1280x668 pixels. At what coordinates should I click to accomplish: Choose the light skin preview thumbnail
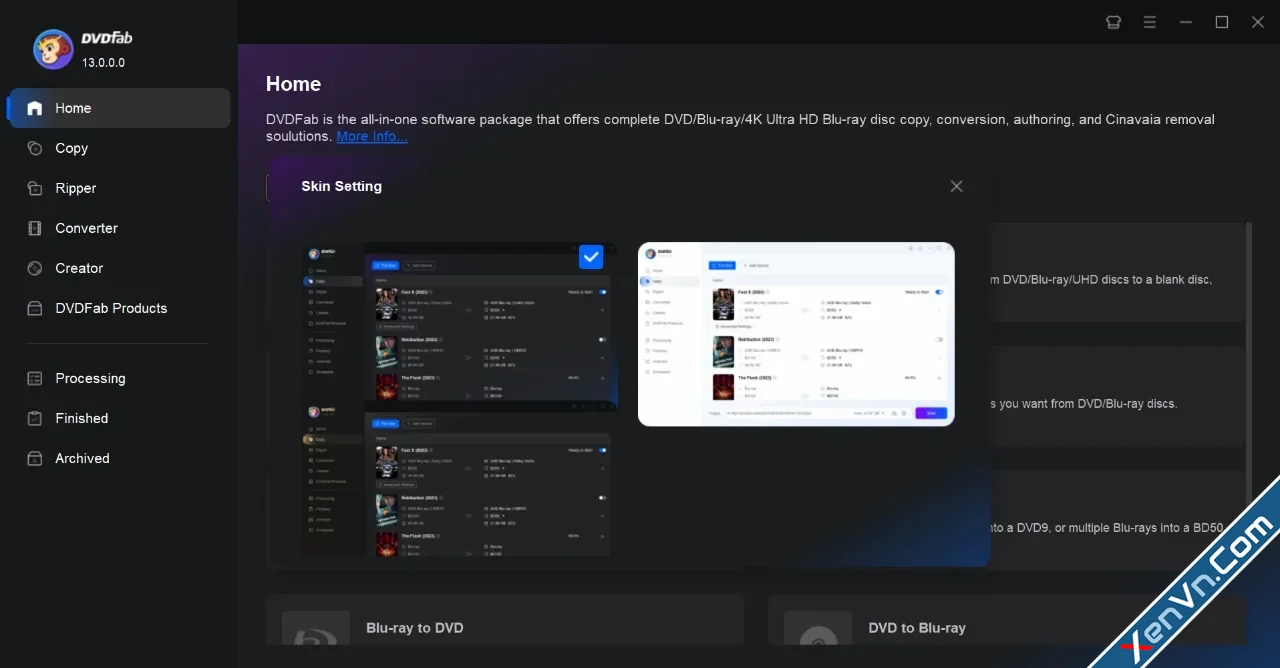tap(796, 334)
